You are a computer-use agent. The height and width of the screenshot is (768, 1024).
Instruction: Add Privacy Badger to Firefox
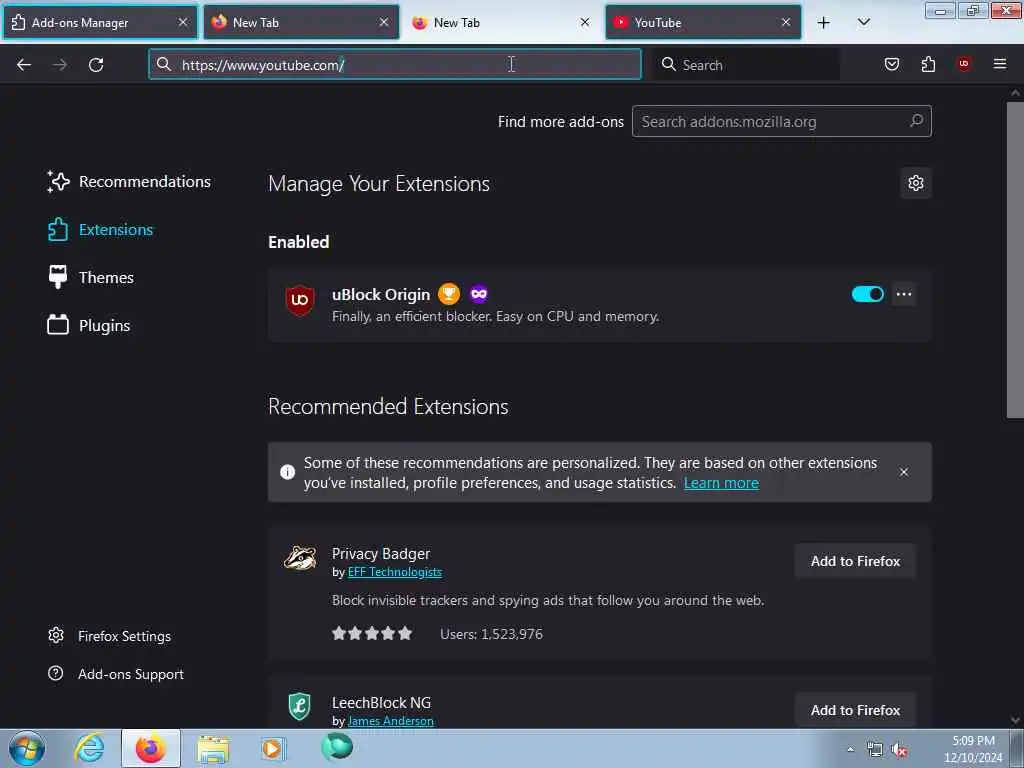[x=855, y=561]
